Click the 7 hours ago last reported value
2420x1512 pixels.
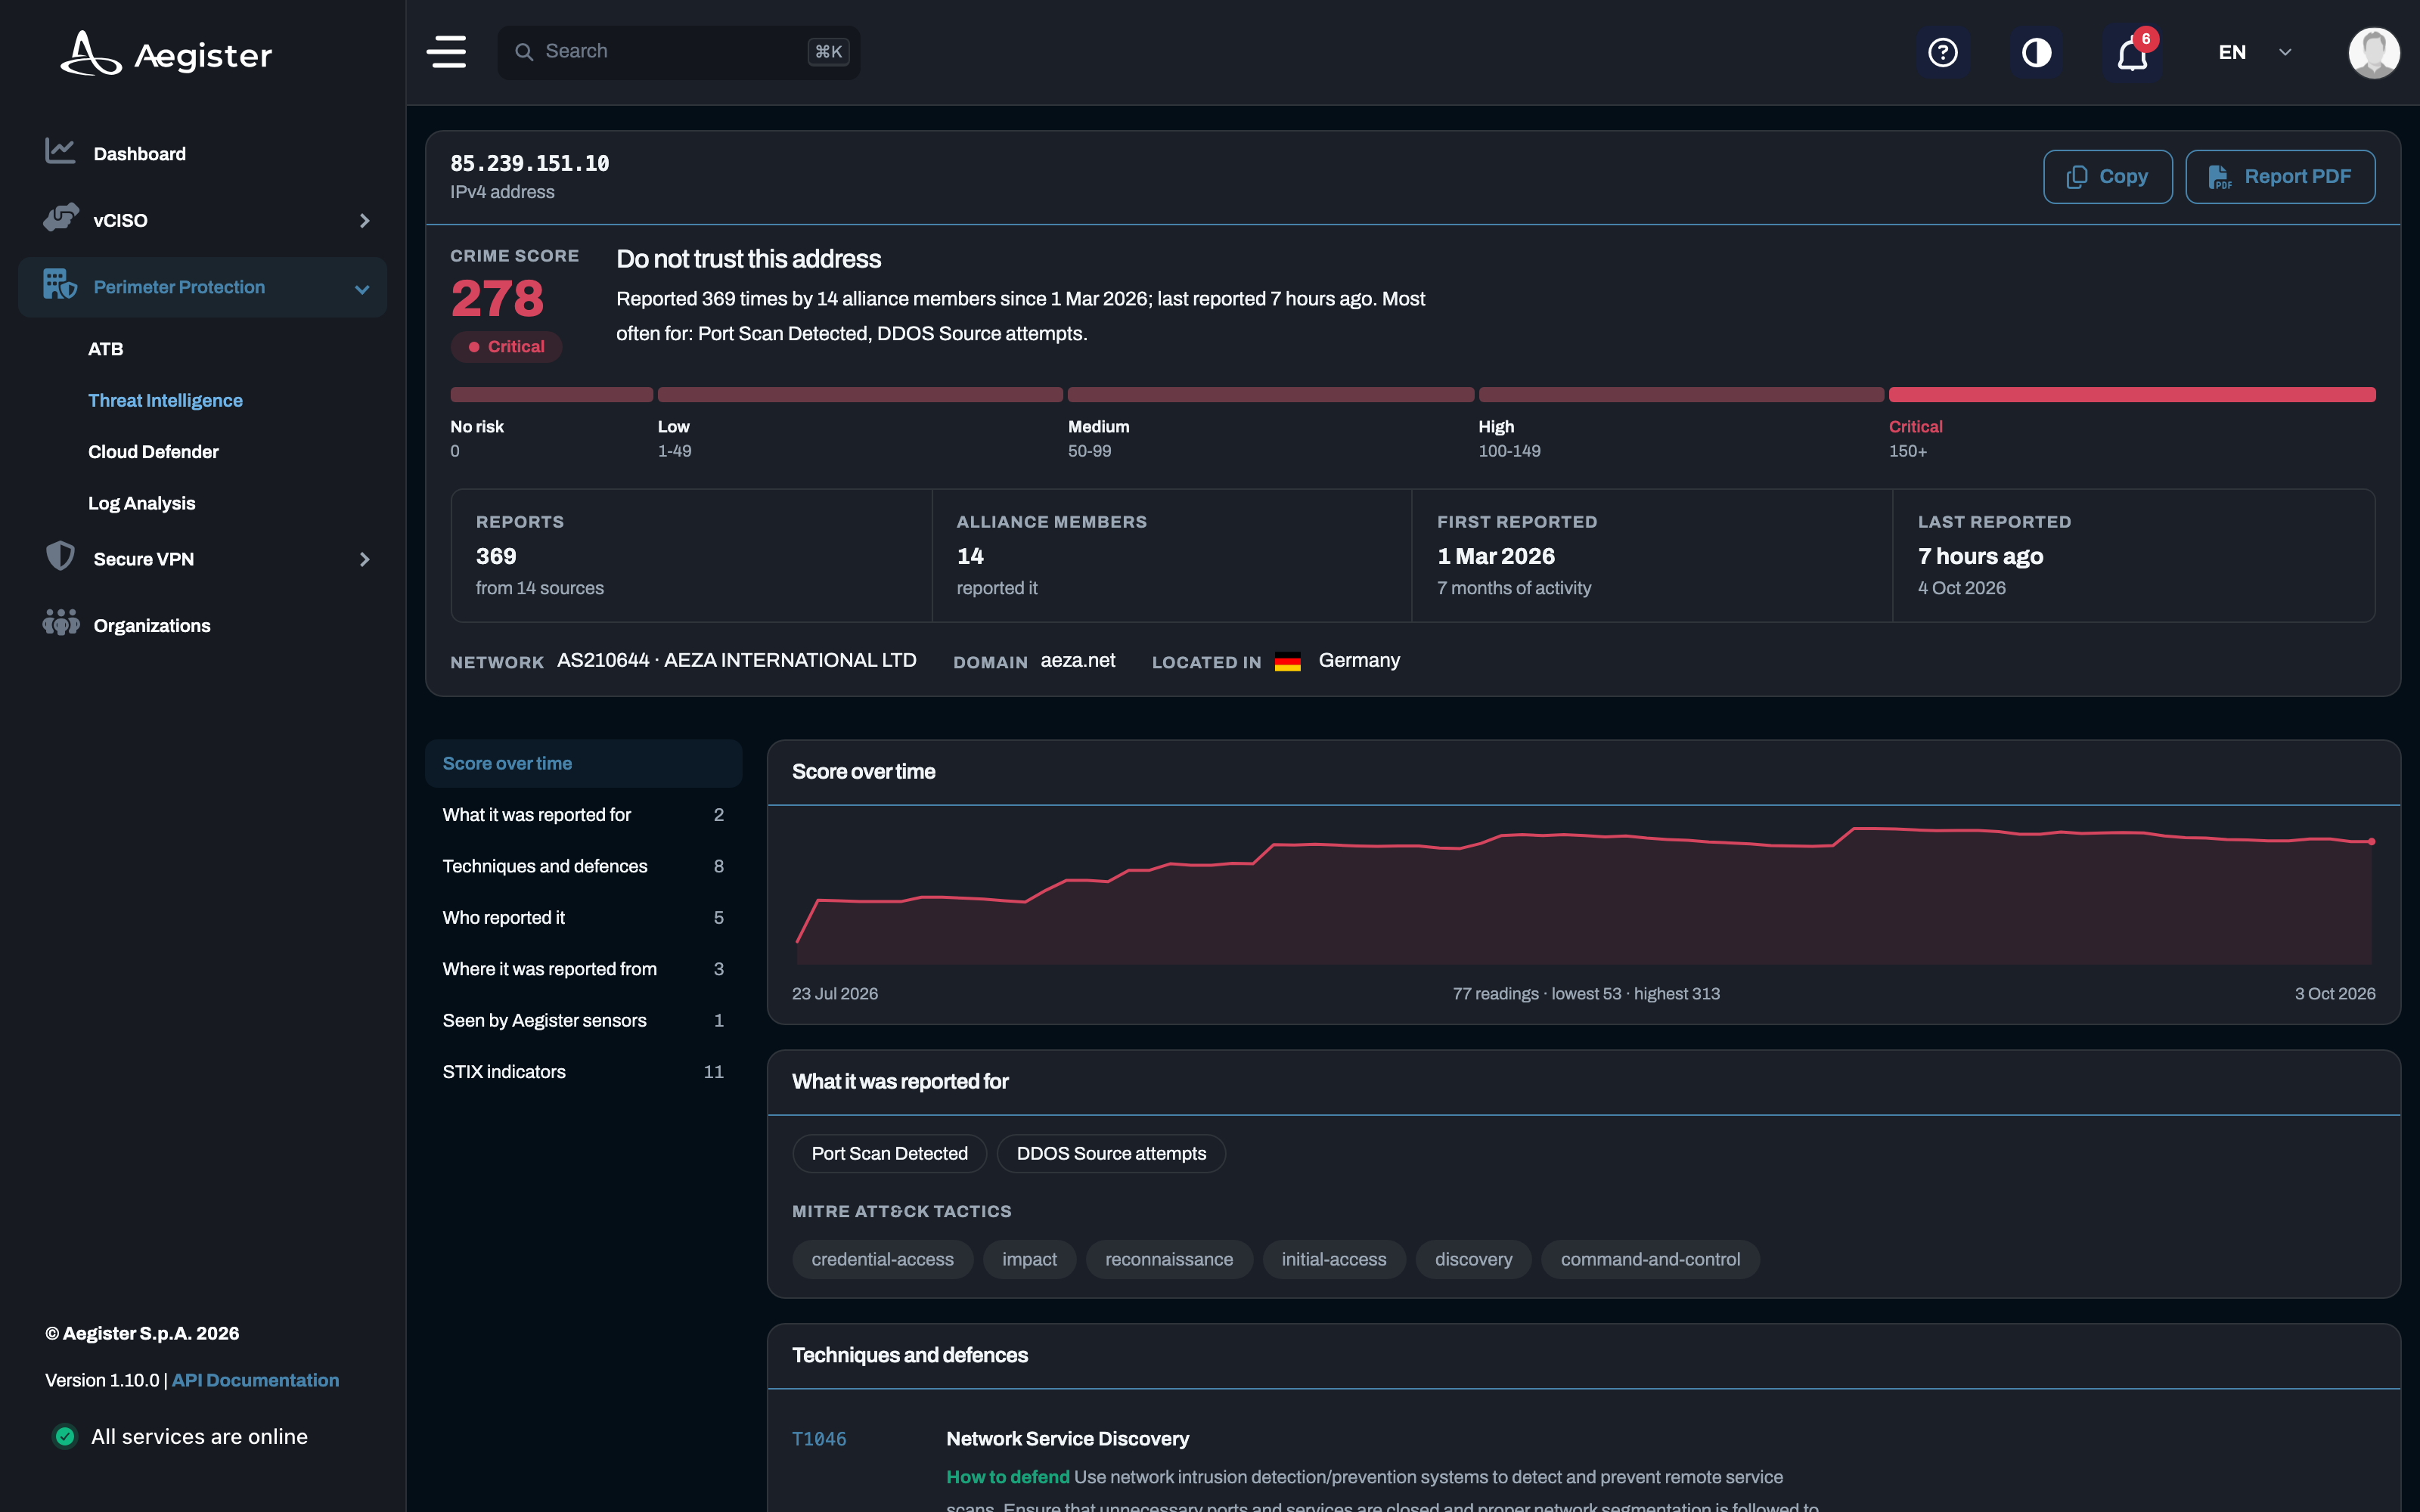pyautogui.click(x=1980, y=556)
